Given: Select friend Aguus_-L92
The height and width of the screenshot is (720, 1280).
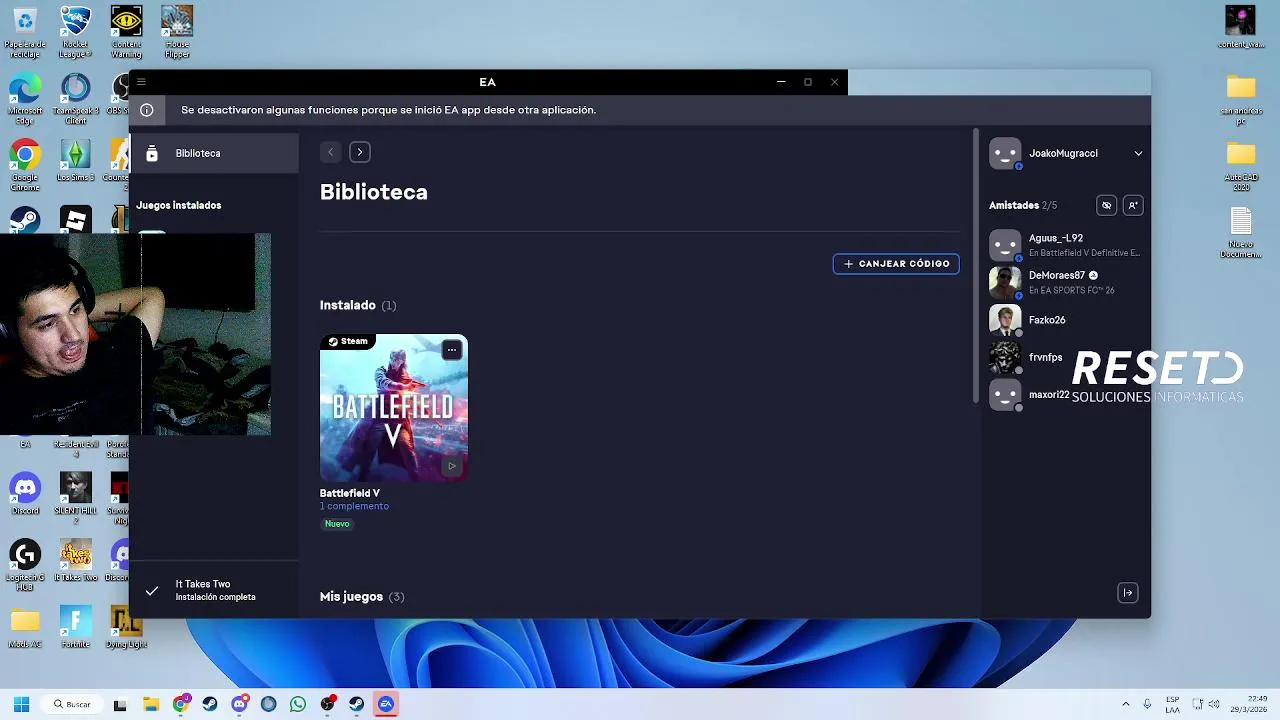Looking at the screenshot, I should pos(1066,245).
